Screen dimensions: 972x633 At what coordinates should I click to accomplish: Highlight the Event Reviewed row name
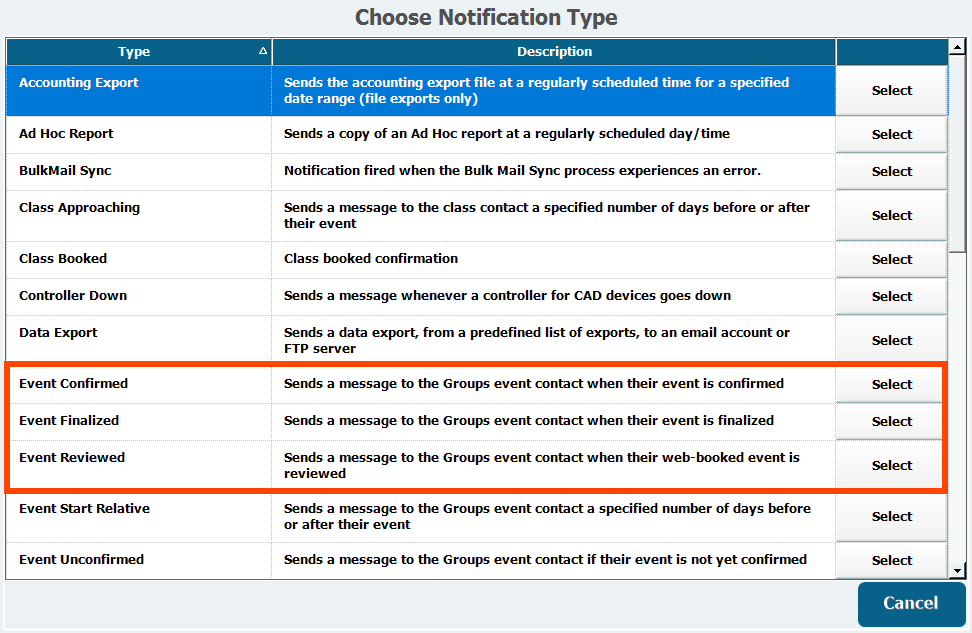click(72, 458)
